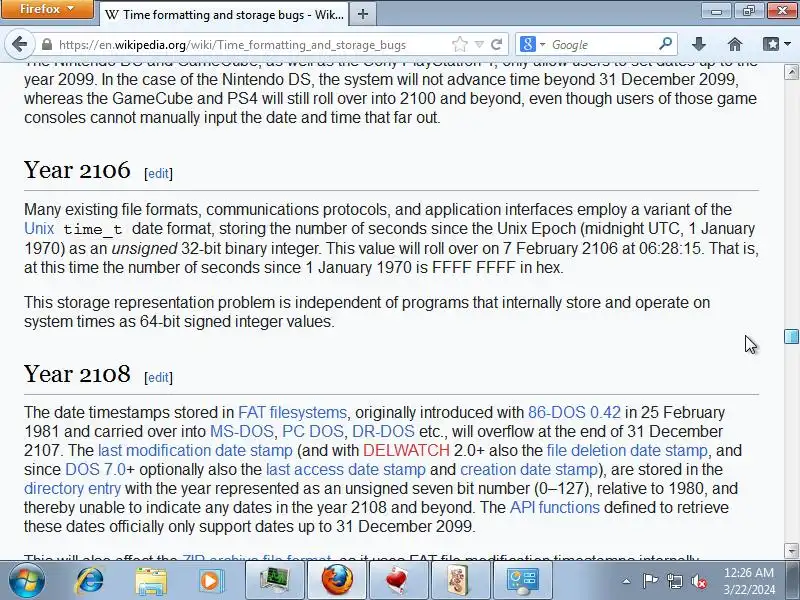Viewport: 800px width, 600px height.
Task: Click the scrollbar up arrow
Action: tap(791, 72)
